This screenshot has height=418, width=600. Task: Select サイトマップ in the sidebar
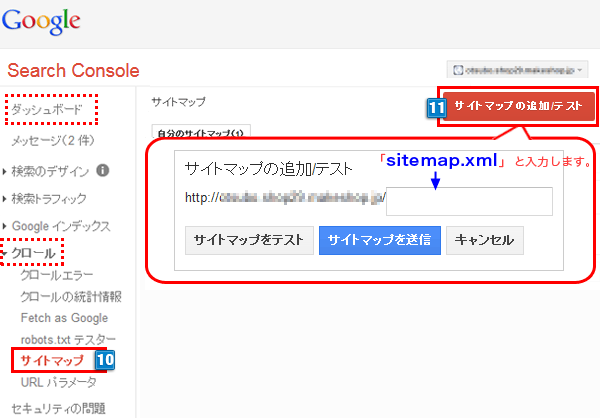click(x=52, y=360)
